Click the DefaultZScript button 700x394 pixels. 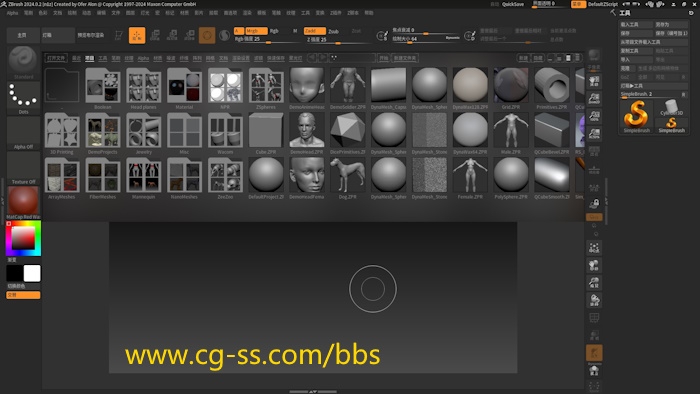pos(603,4)
